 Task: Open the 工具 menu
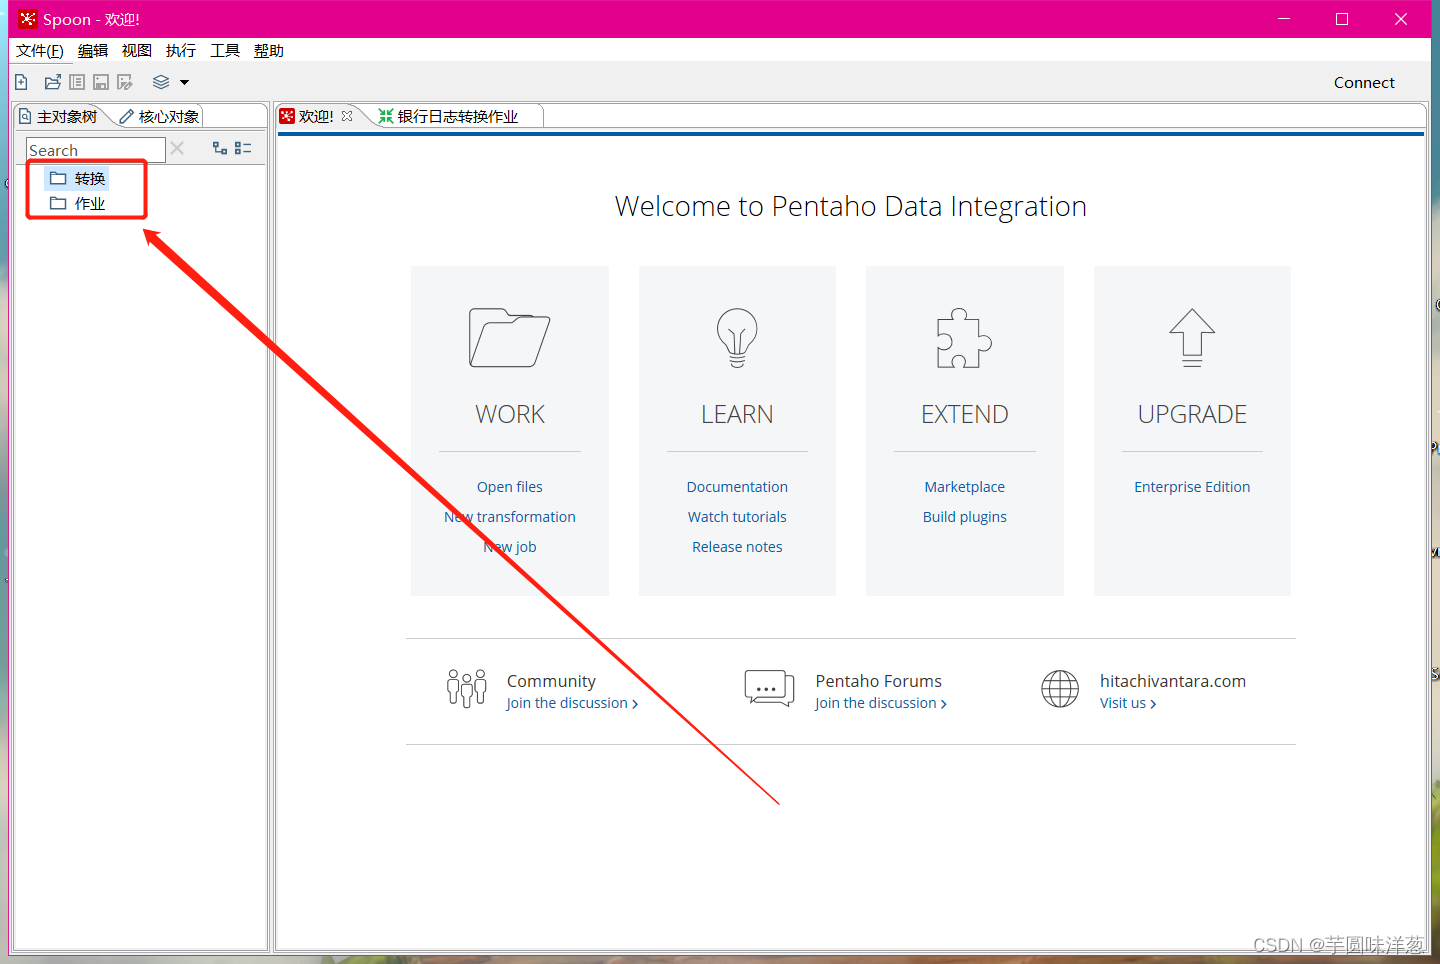click(x=225, y=51)
